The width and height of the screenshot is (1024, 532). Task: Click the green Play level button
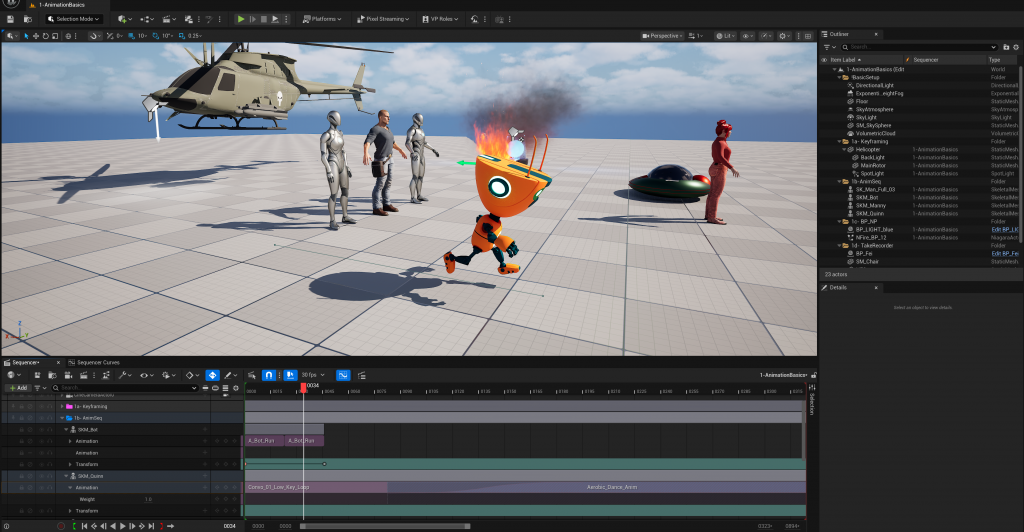point(241,19)
